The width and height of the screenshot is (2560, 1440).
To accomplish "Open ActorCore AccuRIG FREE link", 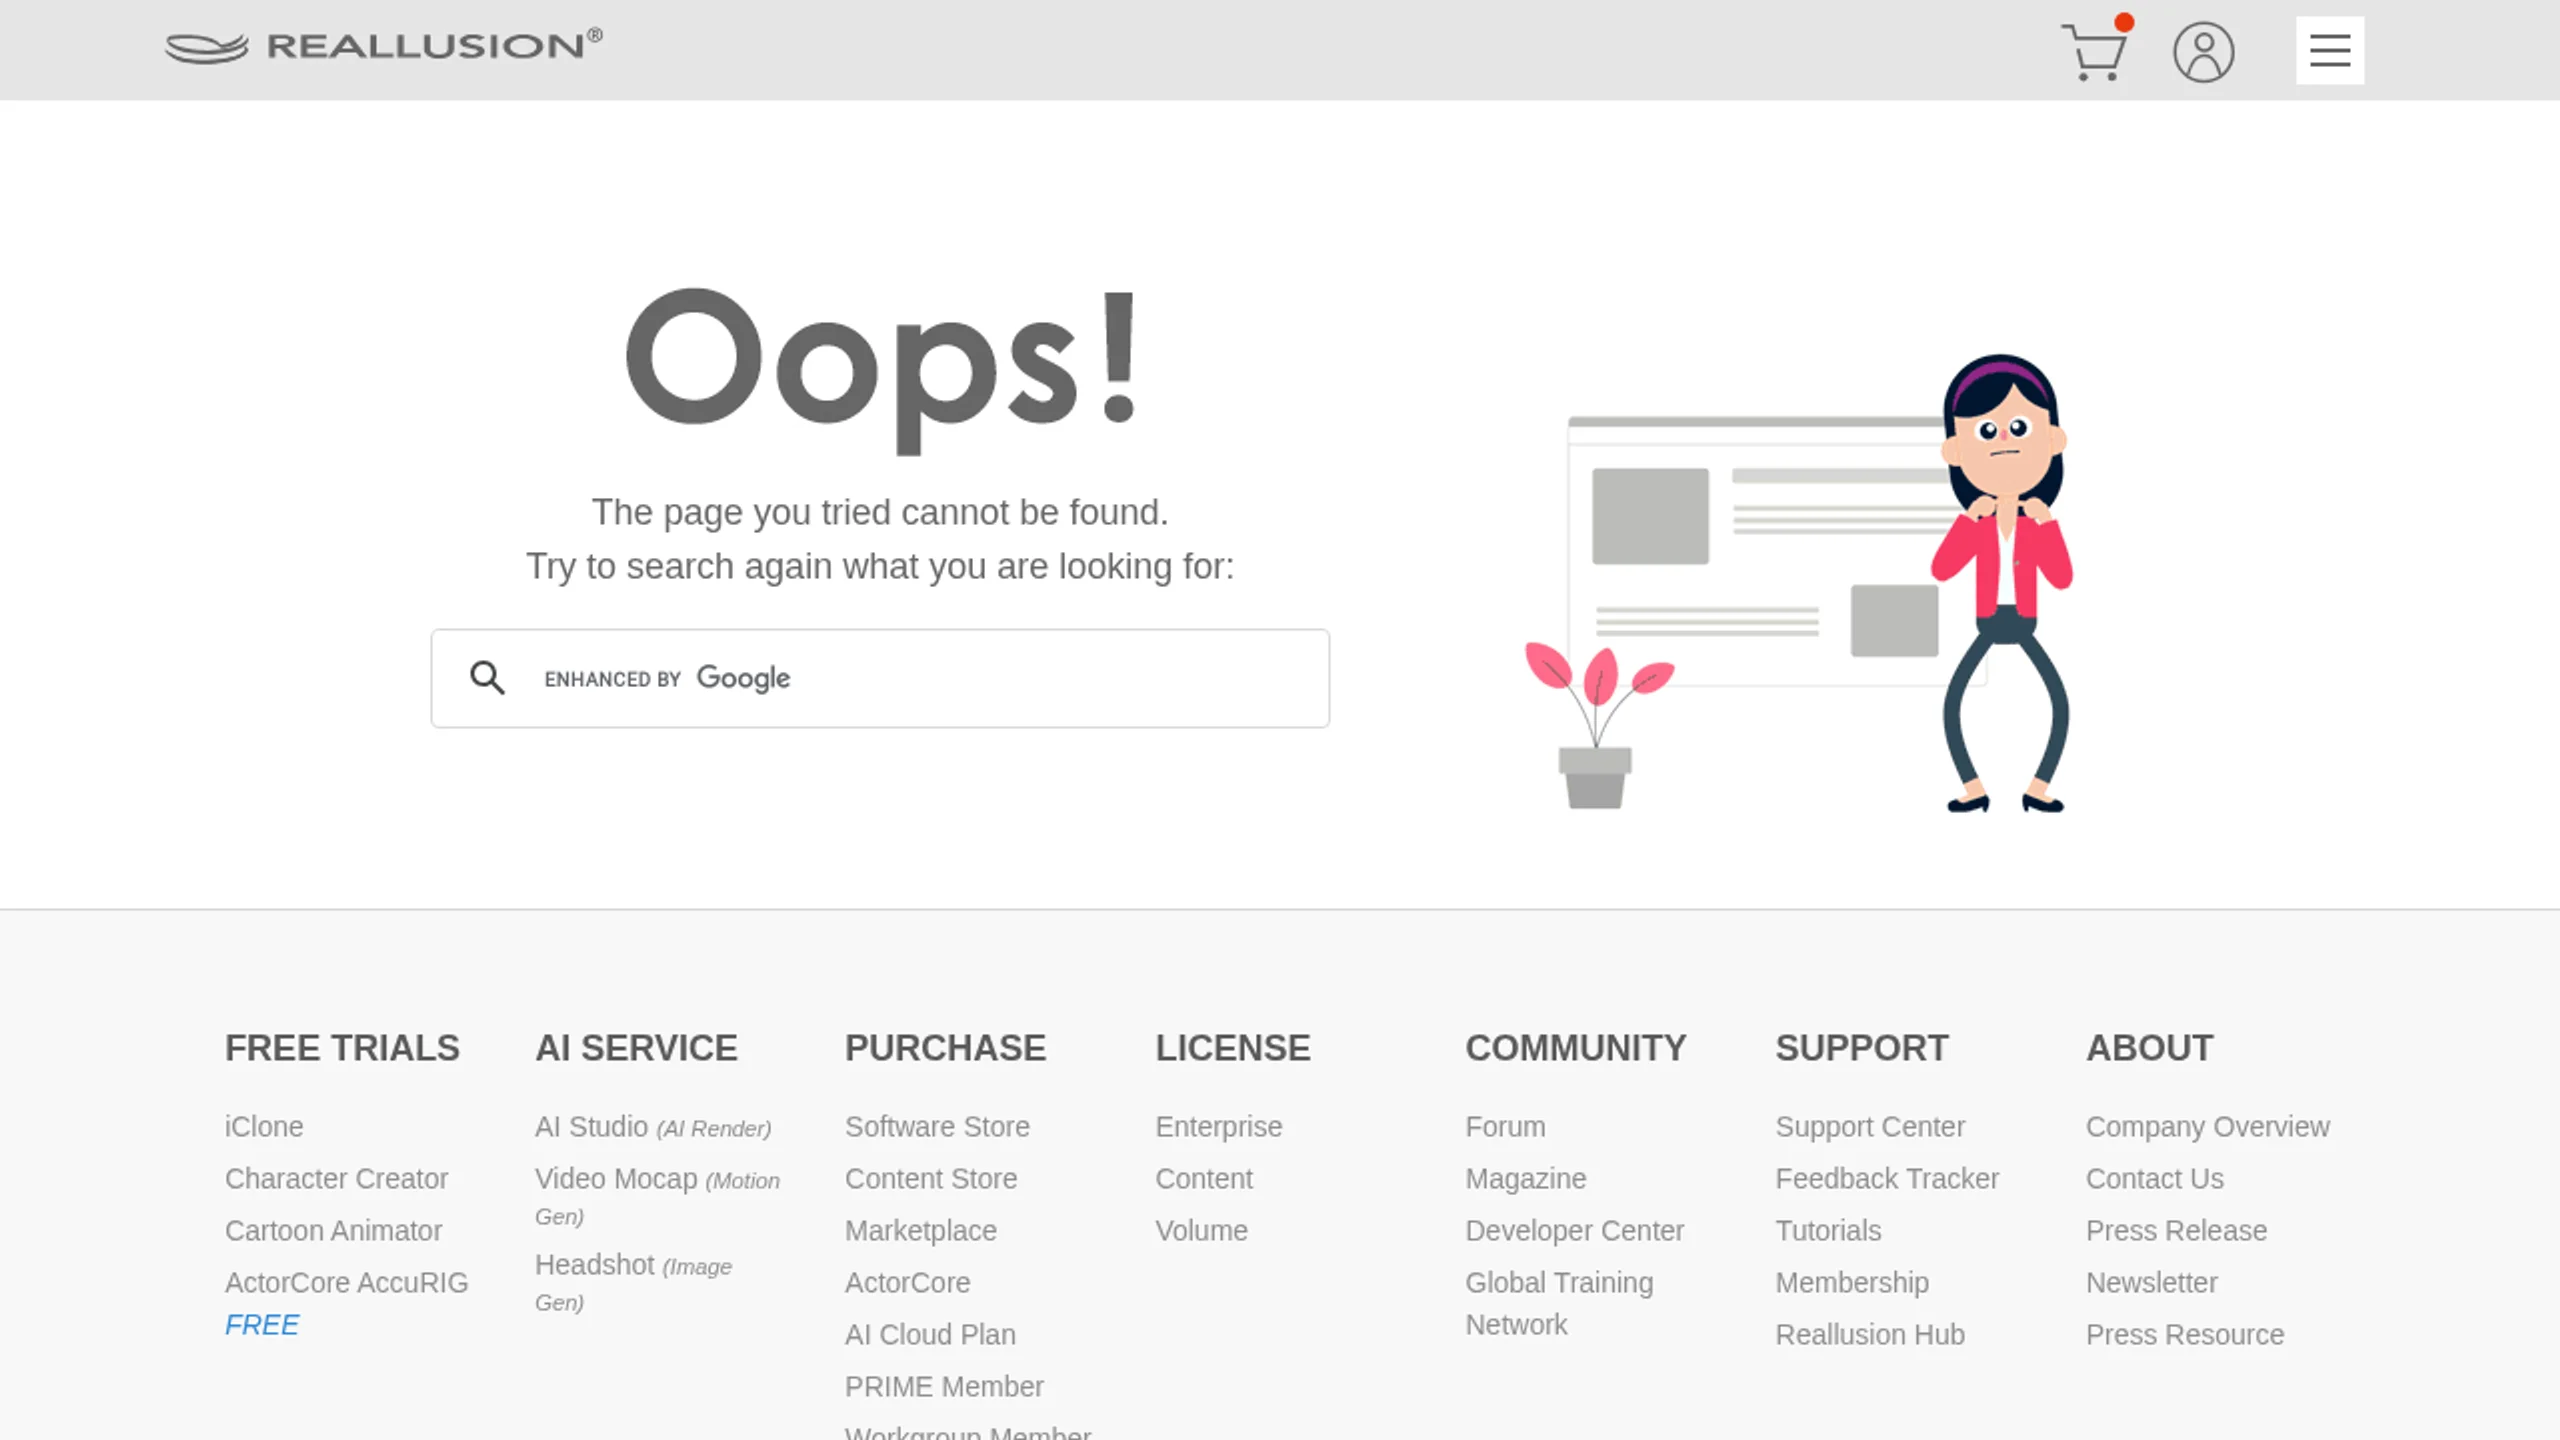I will [346, 1303].
